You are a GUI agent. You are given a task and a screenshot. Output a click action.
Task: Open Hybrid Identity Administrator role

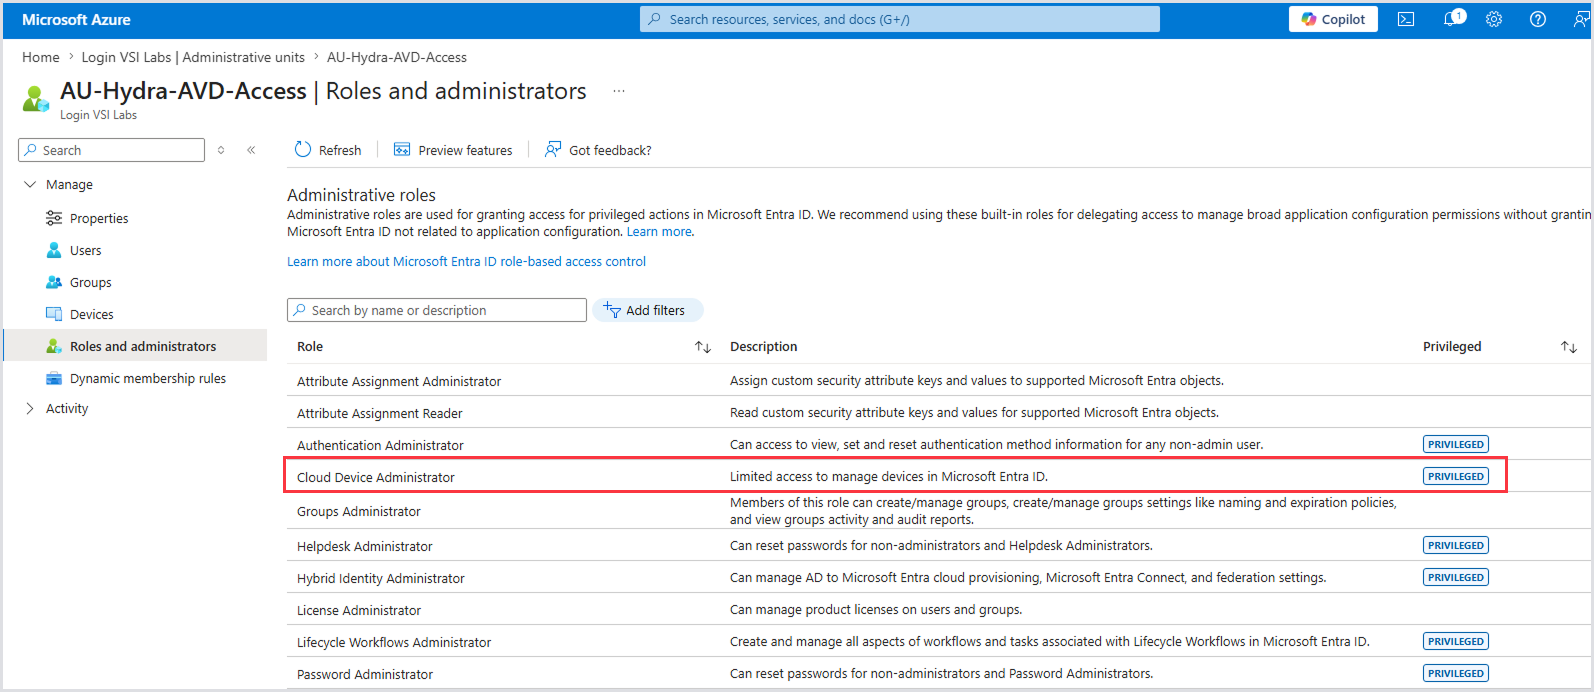381,578
